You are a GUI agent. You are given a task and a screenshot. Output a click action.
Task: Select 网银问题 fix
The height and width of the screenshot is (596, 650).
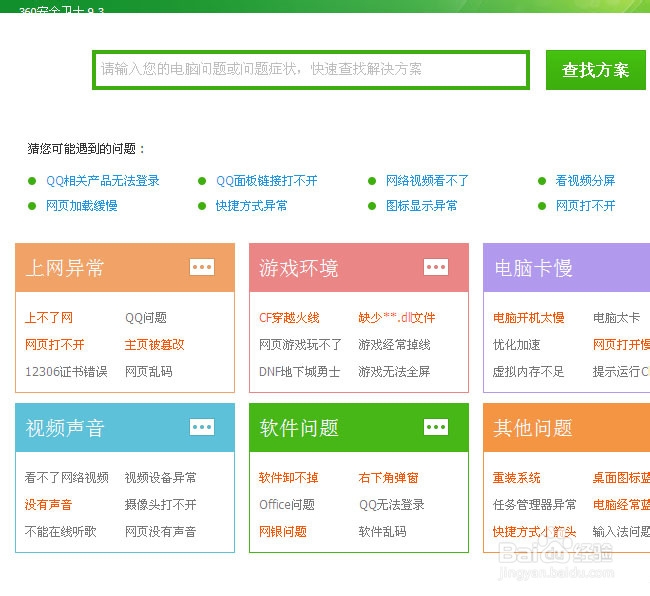pos(283,532)
